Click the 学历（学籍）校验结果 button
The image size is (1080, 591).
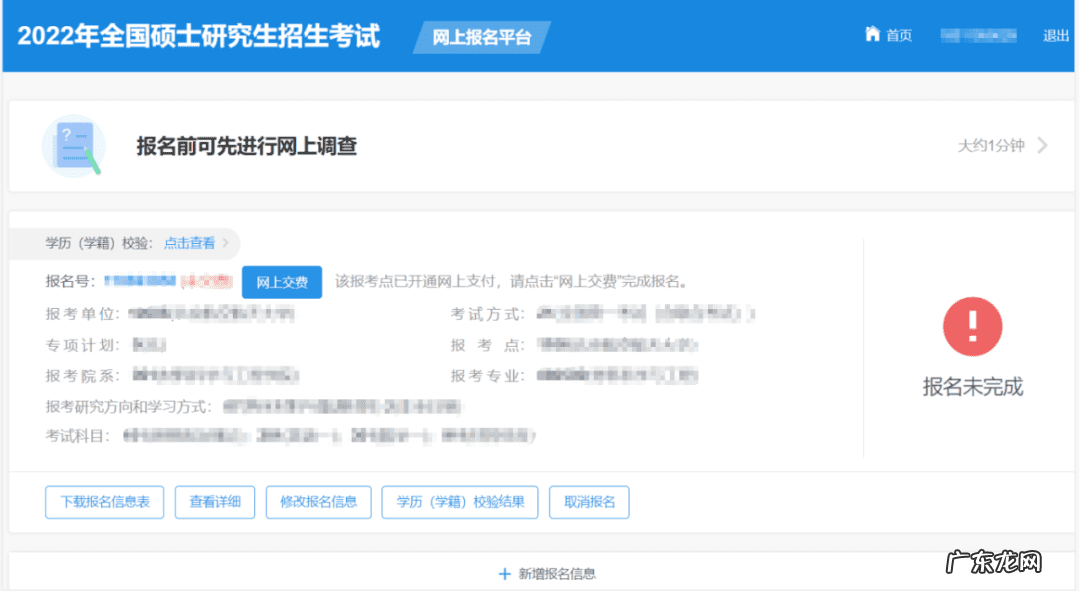pyautogui.click(x=459, y=502)
